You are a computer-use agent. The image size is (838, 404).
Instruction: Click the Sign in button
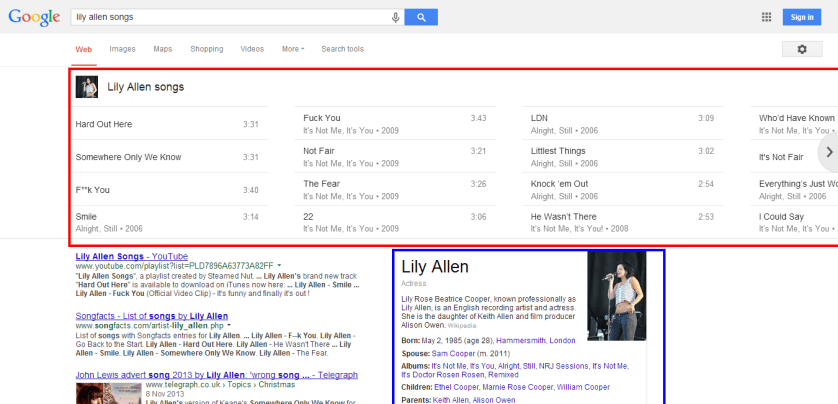click(802, 17)
